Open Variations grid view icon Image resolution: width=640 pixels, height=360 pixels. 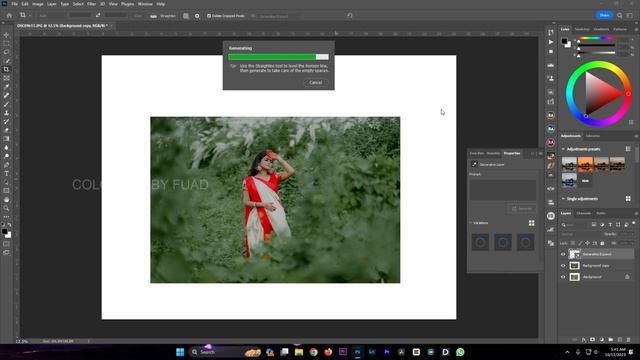(531, 223)
